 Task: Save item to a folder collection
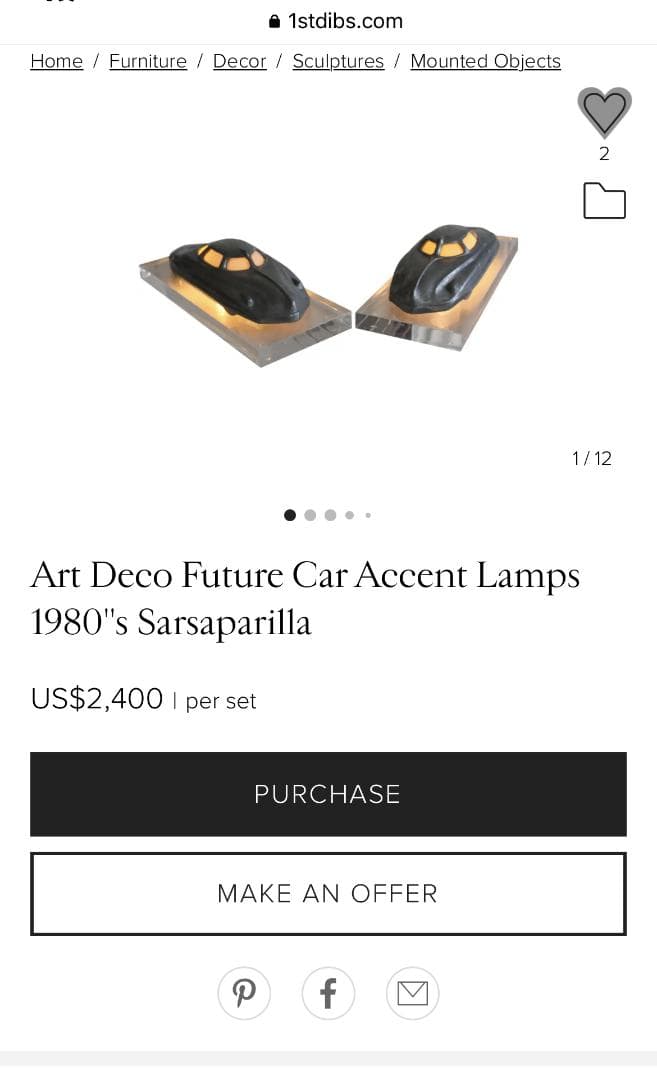pos(604,200)
